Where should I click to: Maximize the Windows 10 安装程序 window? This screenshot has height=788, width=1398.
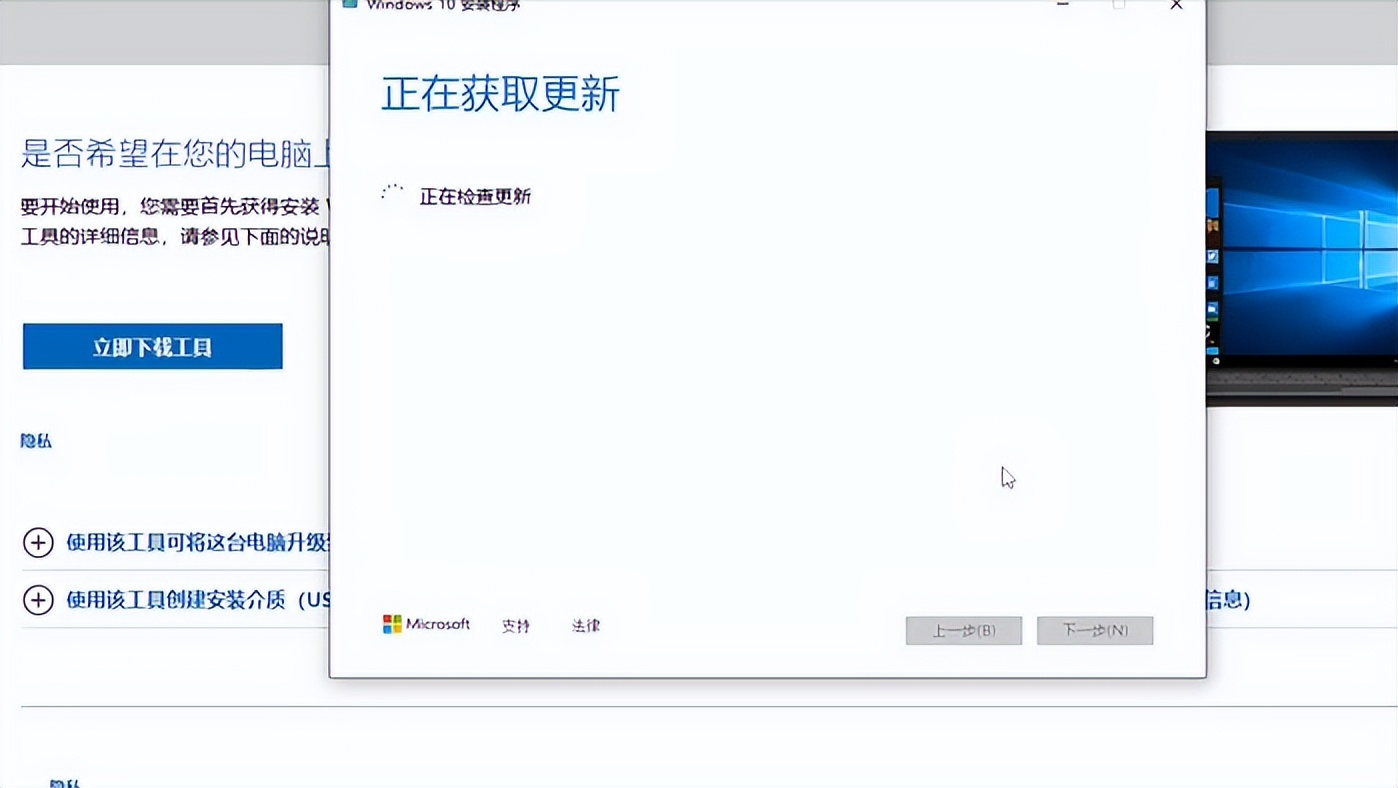[x=1117, y=6]
